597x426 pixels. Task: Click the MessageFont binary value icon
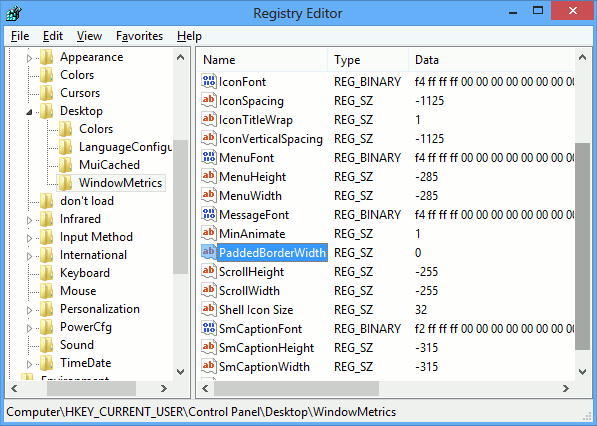tap(209, 214)
